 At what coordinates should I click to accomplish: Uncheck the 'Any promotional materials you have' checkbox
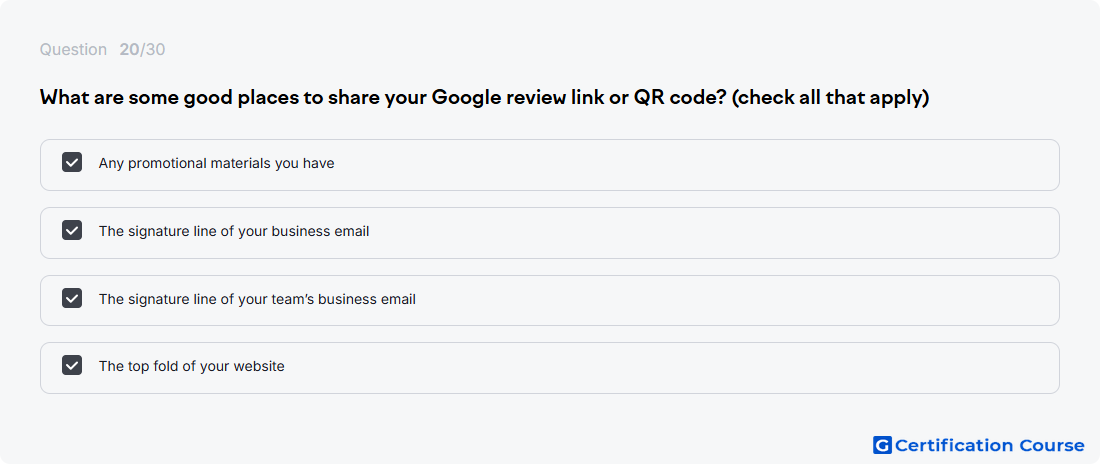(x=72, y=163)
